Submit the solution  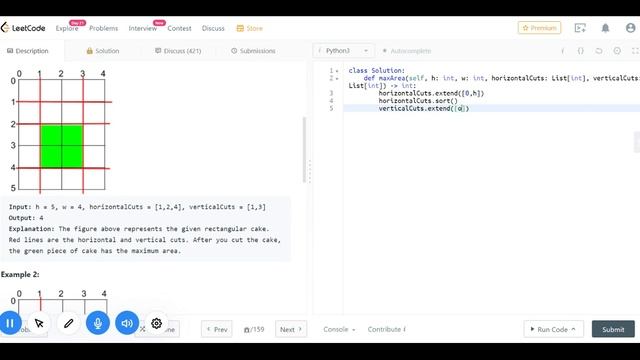(613, 329)
